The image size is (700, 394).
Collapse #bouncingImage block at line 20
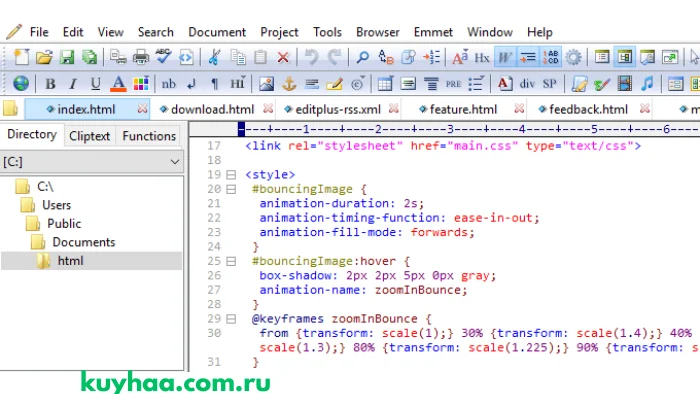point(231,189)
